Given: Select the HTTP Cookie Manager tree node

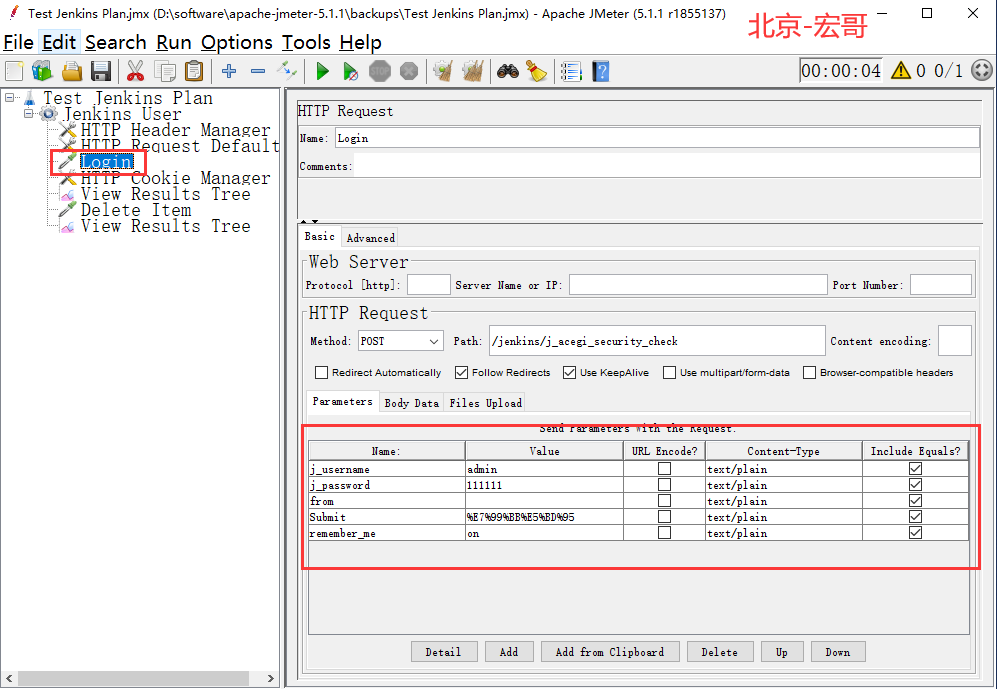Looking at the screenshot, I should click(x=175, y=178).
